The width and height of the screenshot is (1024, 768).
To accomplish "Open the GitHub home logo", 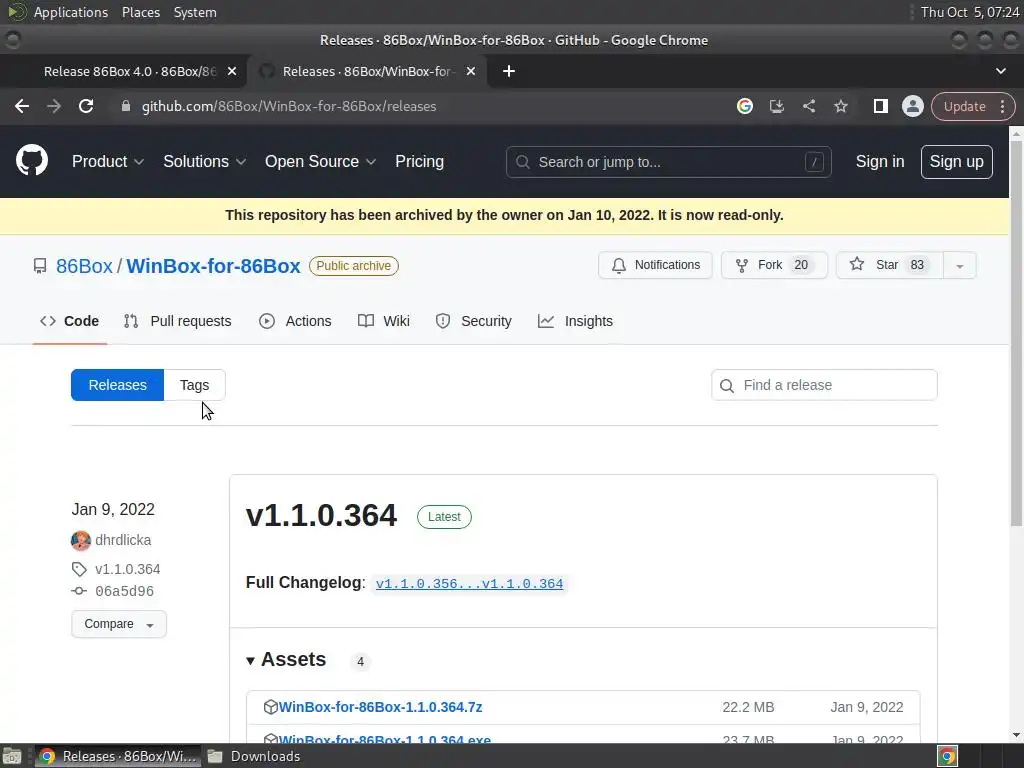I will [32, 161].
